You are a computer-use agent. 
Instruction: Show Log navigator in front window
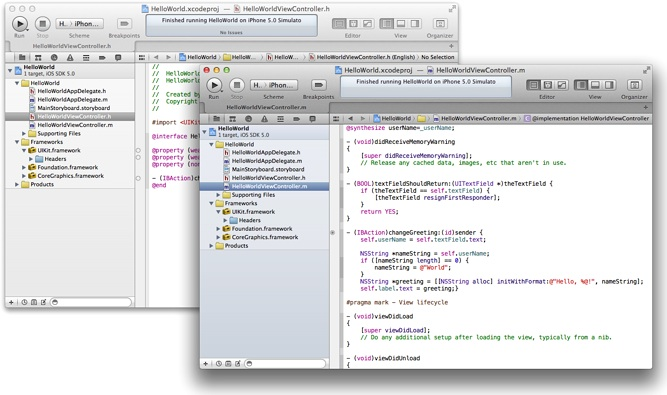point(312,119)
